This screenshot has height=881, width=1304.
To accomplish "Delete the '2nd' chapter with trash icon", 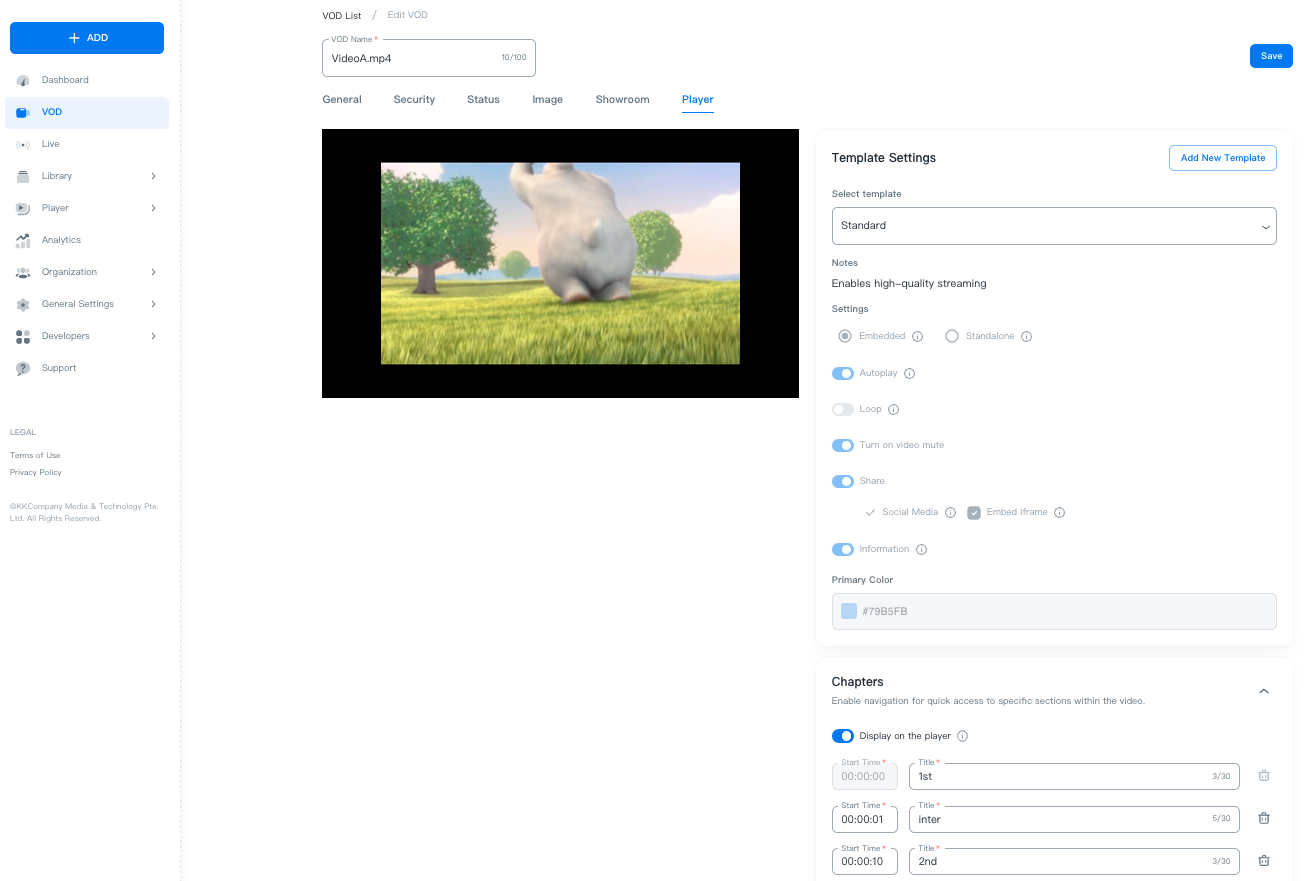I will point(1264,861).
